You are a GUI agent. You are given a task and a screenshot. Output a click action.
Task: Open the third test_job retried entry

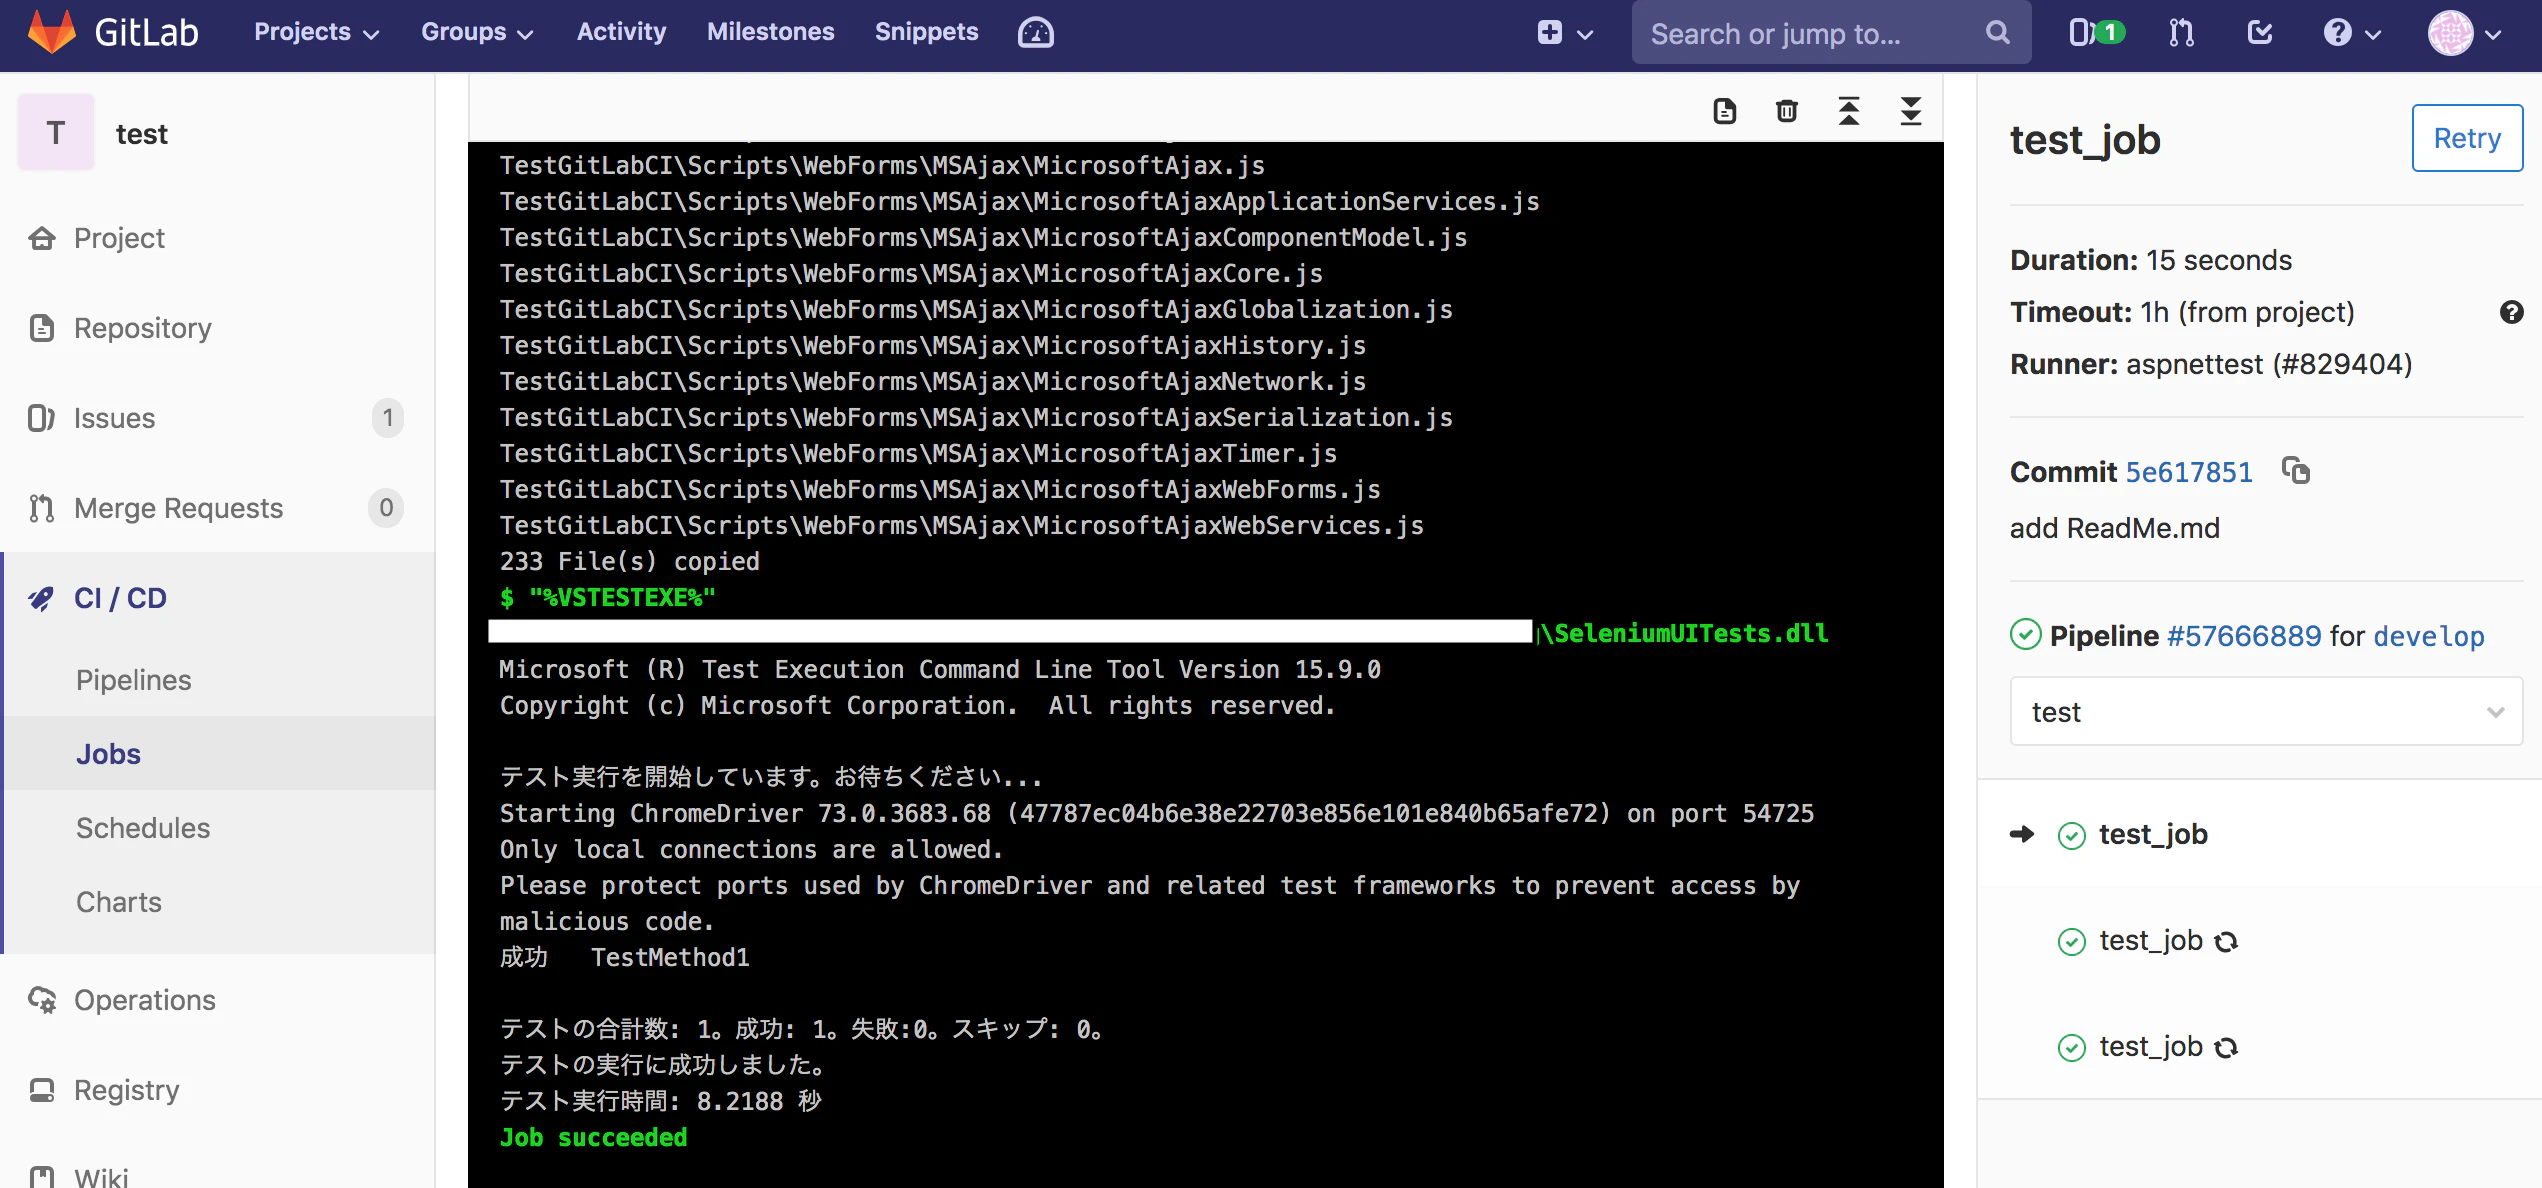tap(2151, 1047)
